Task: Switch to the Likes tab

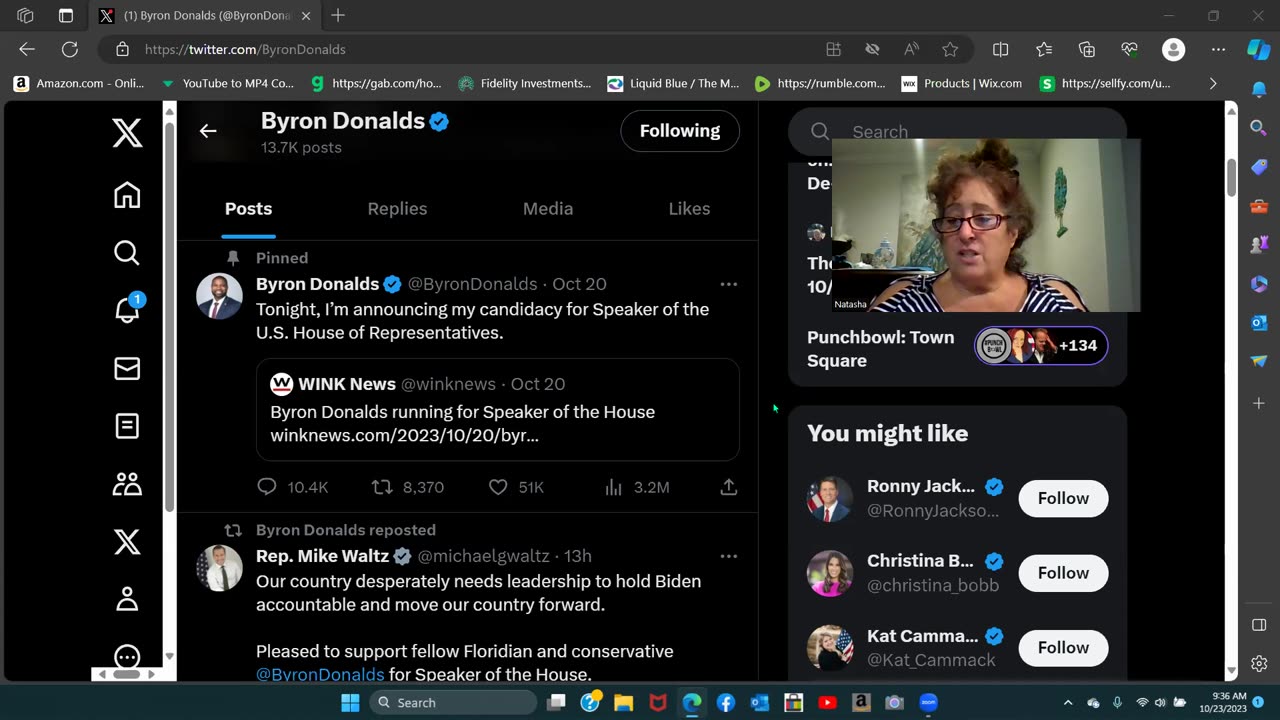Action: click(x=689, y=209)
